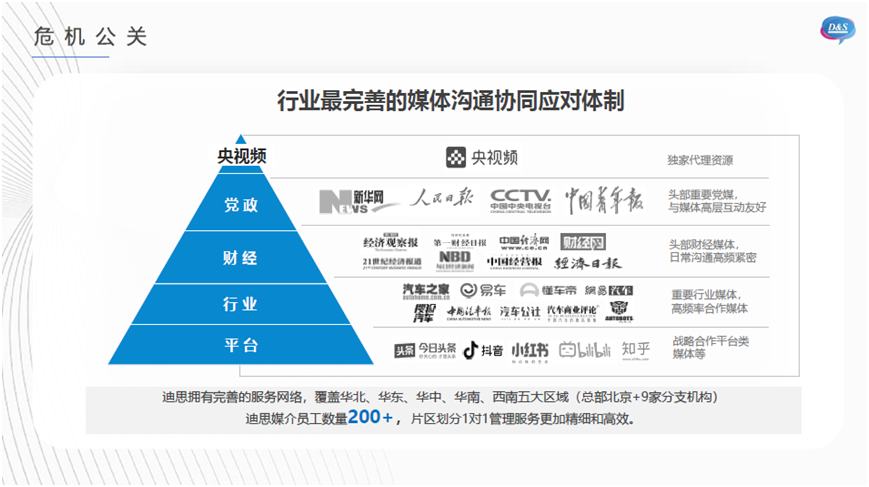Click the 危机公关 slide heading

[90, 38]
